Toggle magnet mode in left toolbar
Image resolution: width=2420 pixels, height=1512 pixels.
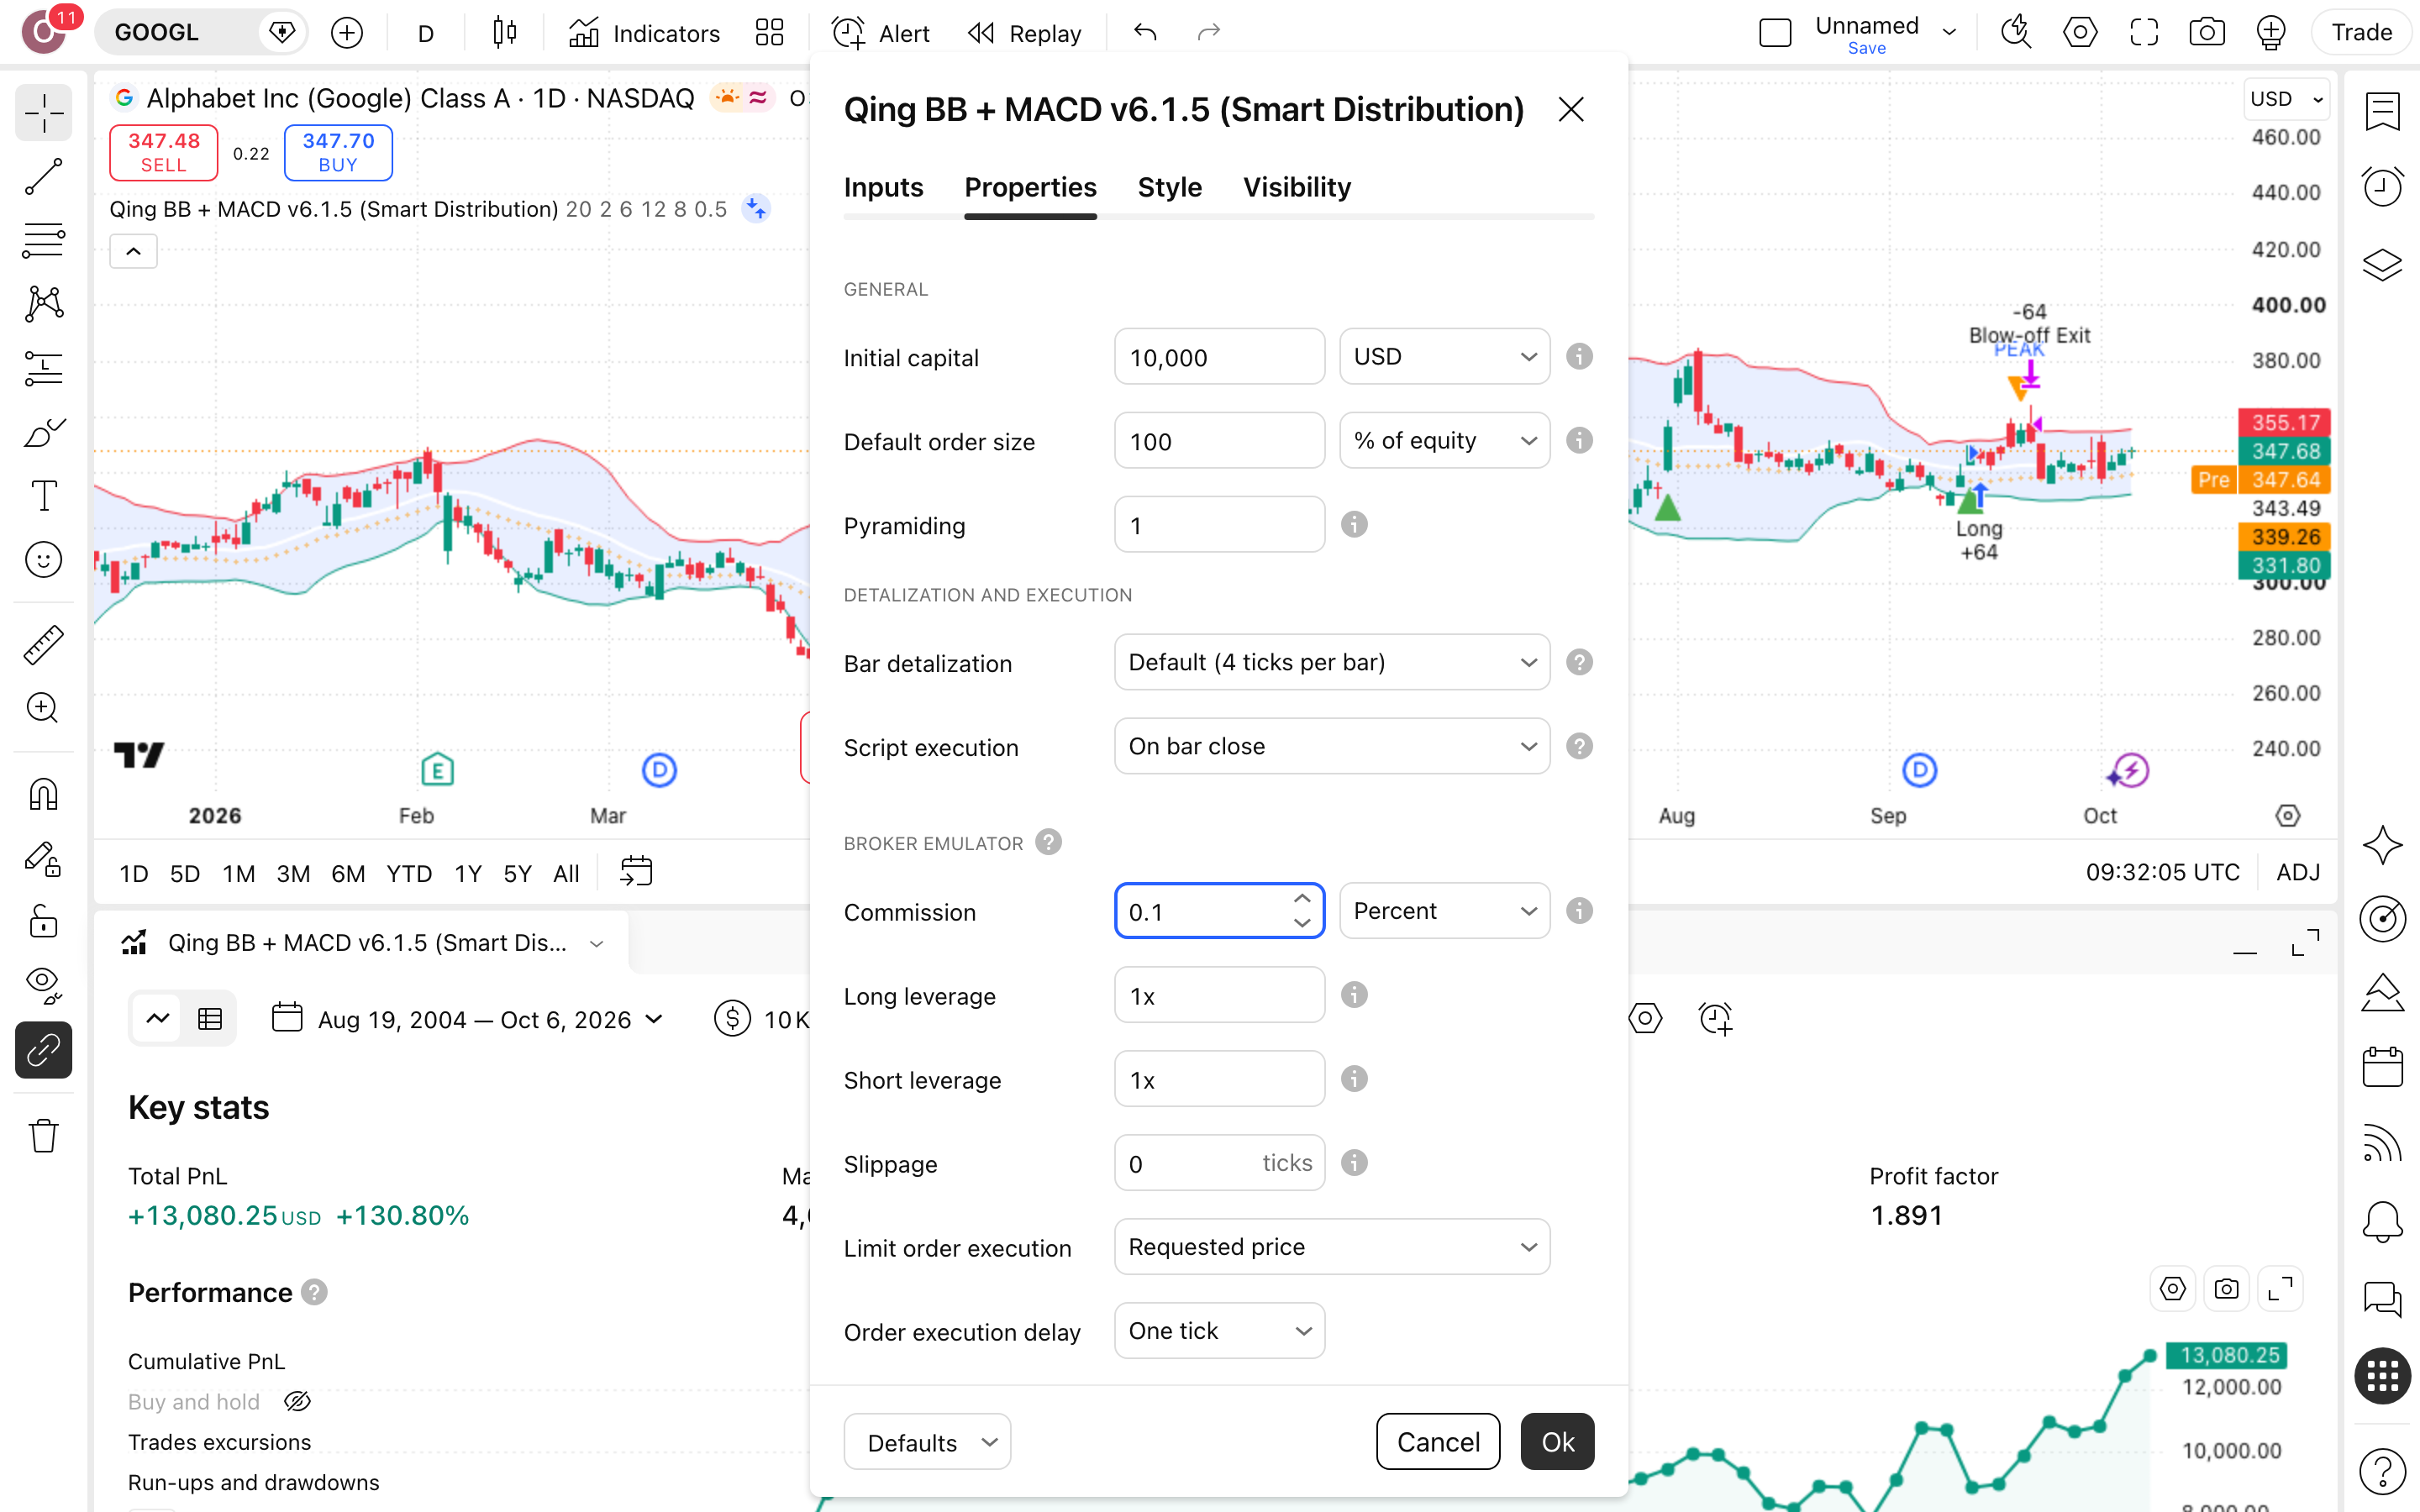point(43,795)
